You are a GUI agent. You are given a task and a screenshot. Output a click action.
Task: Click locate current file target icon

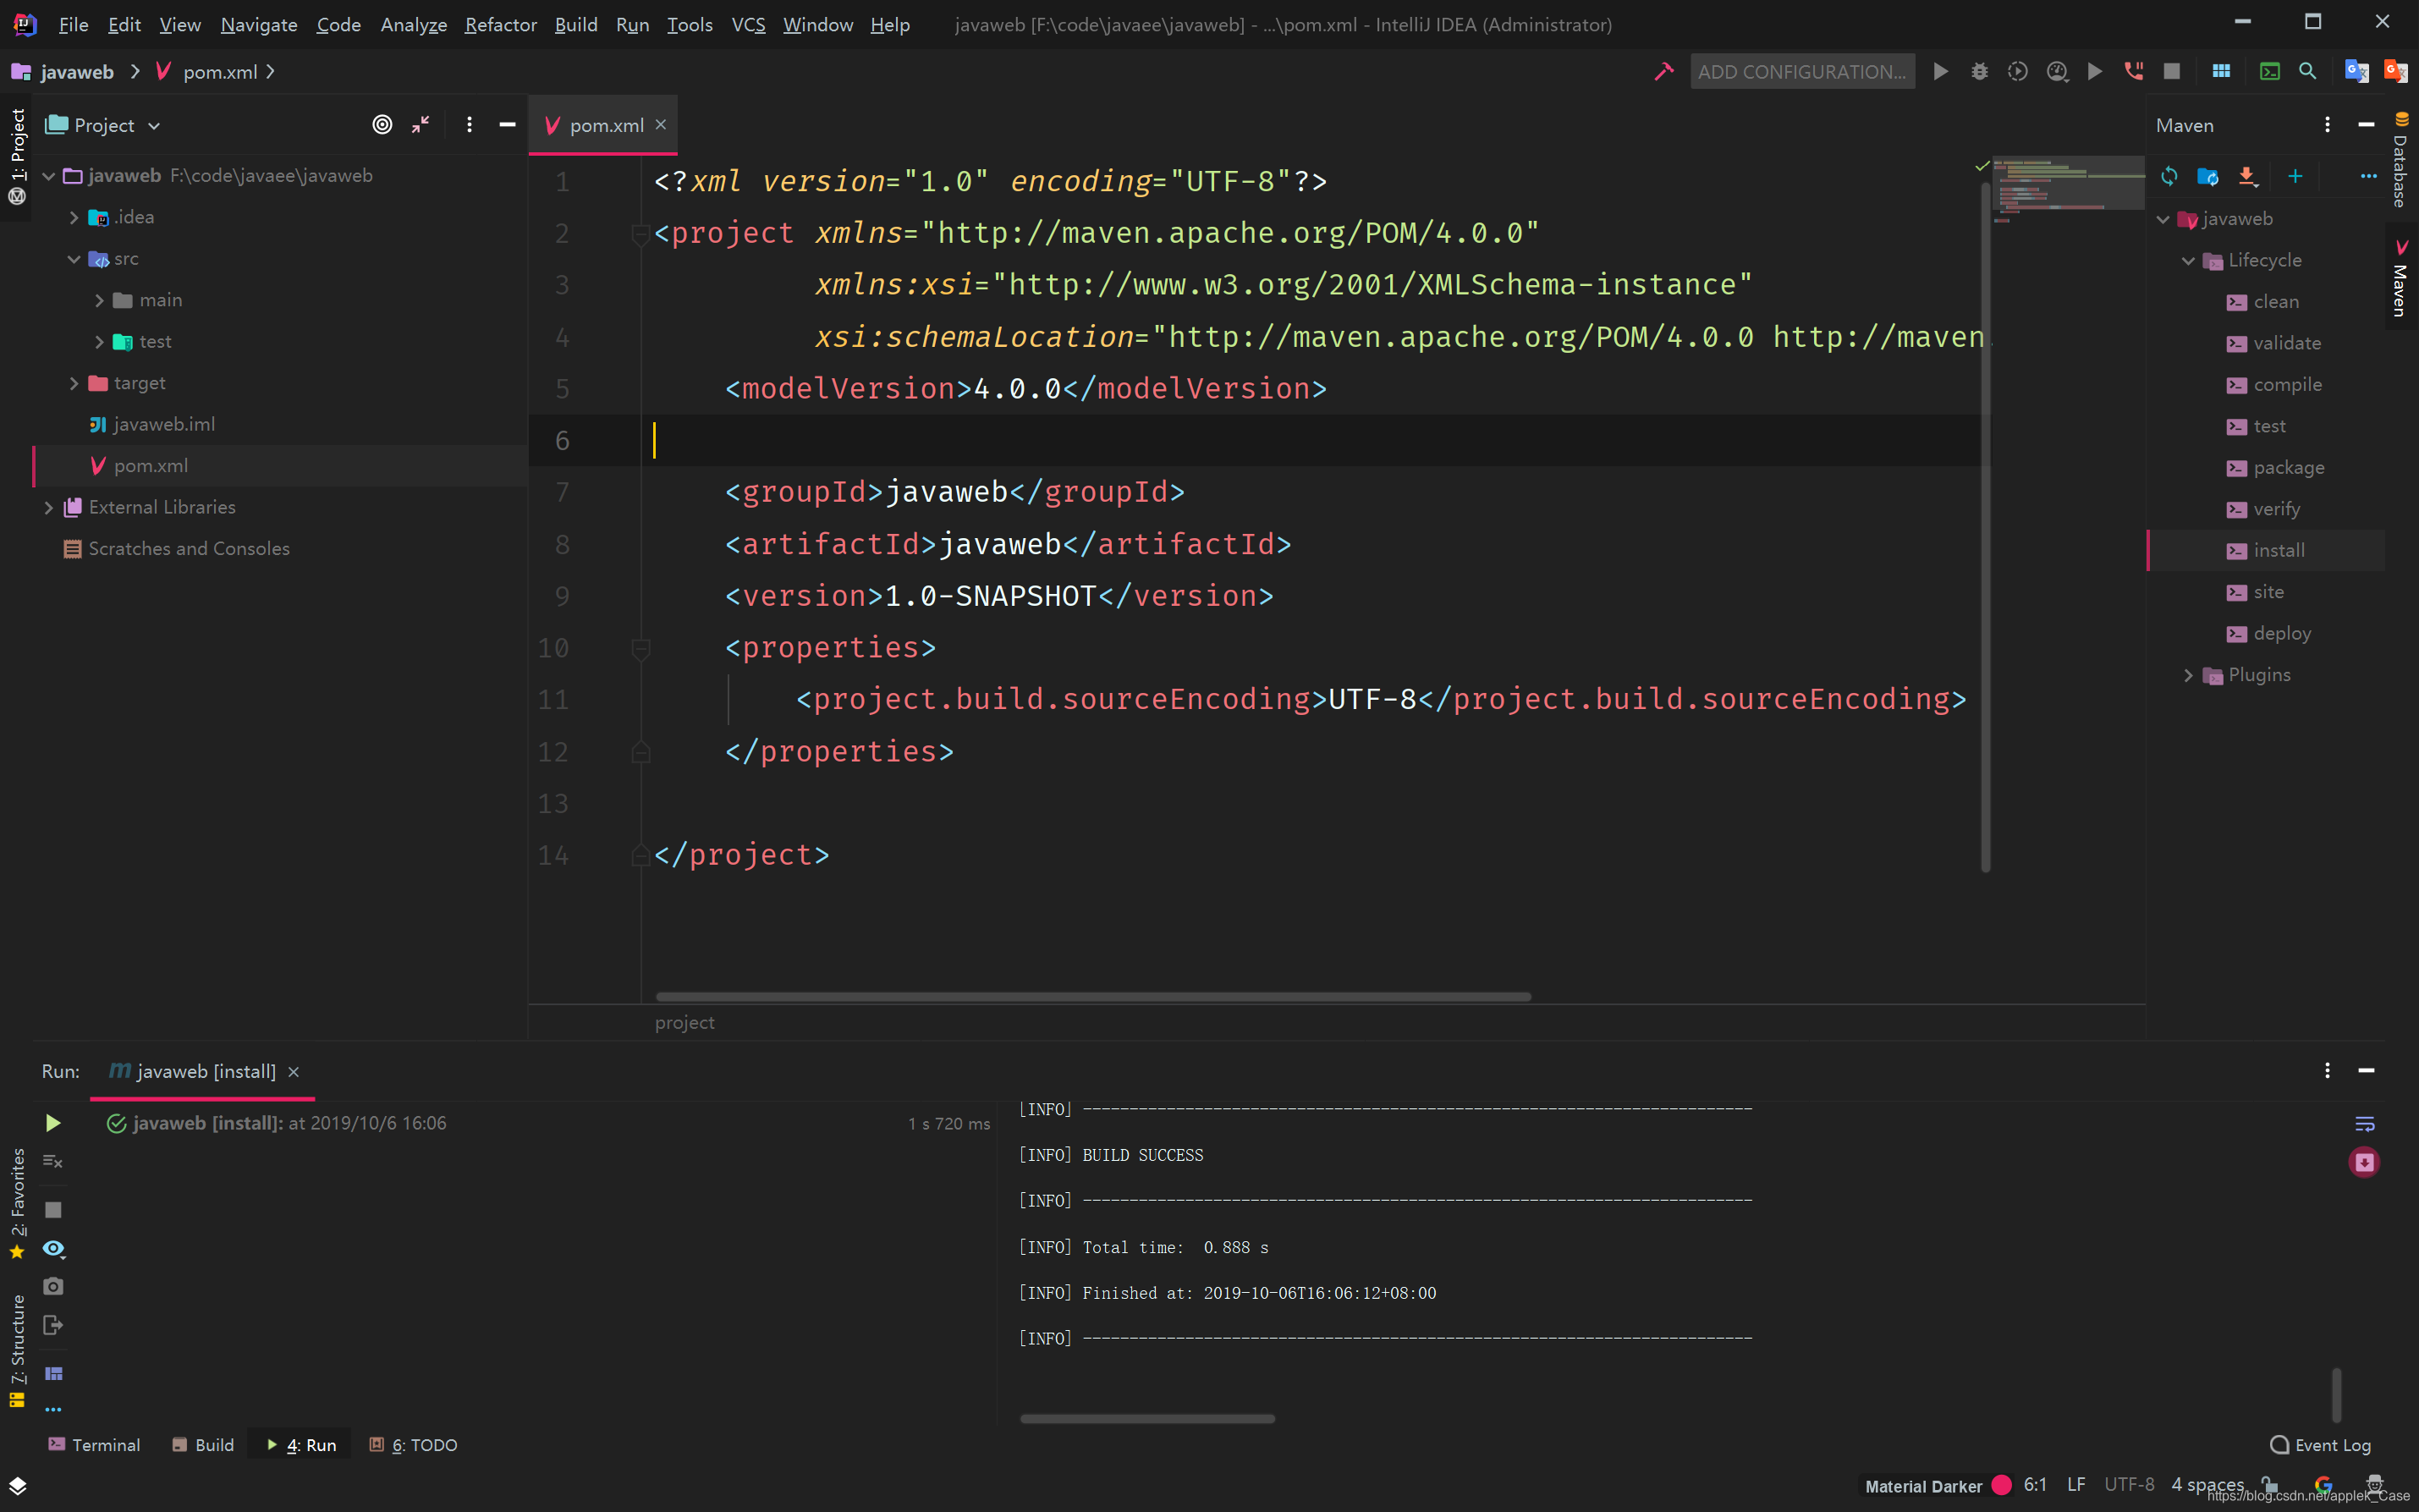(x=382, y=125)
